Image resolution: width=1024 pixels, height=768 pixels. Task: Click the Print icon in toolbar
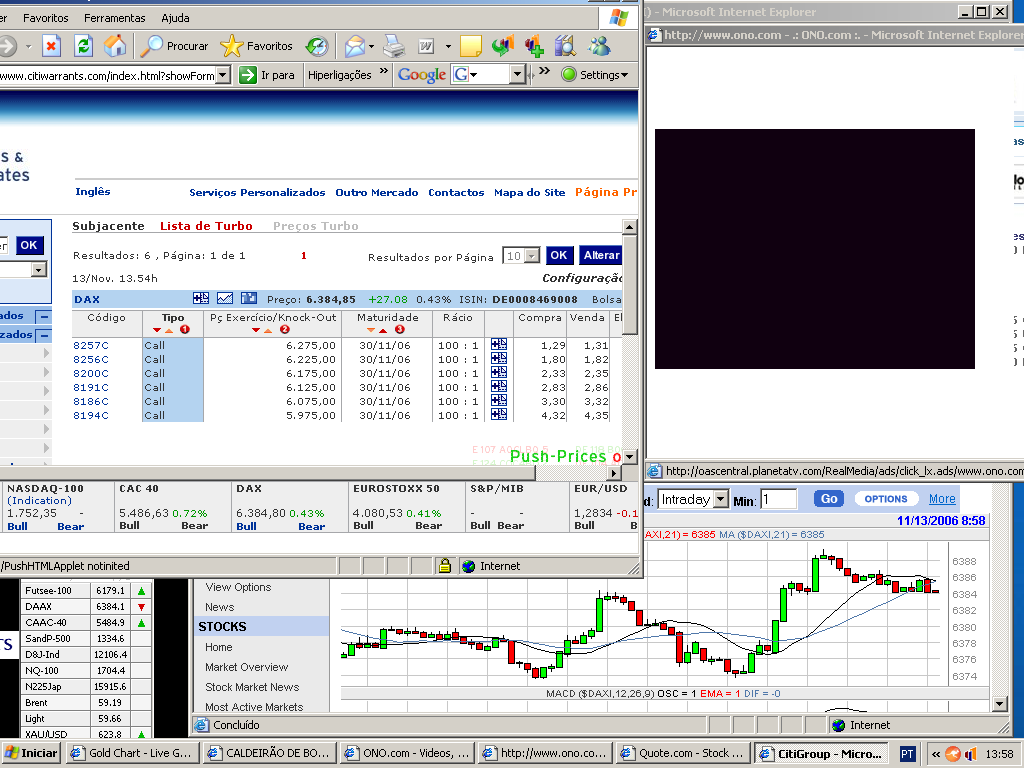coord(393,46)
